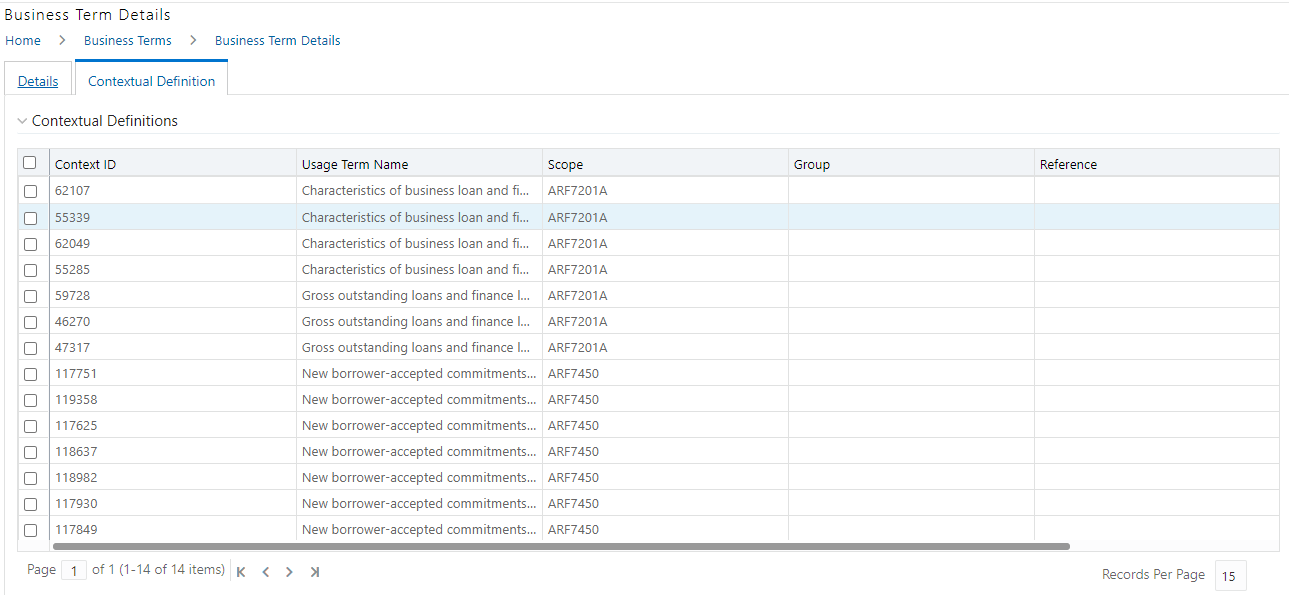Open the Contextual Definition tab

tap(151, 81)
